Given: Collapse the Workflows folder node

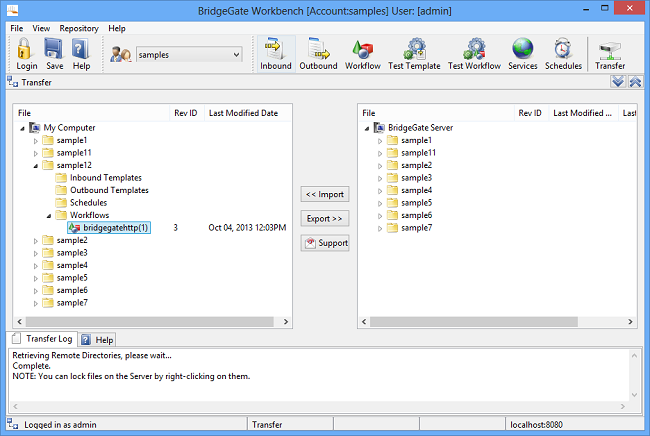Looking at the screenshot, I should 49,215.
